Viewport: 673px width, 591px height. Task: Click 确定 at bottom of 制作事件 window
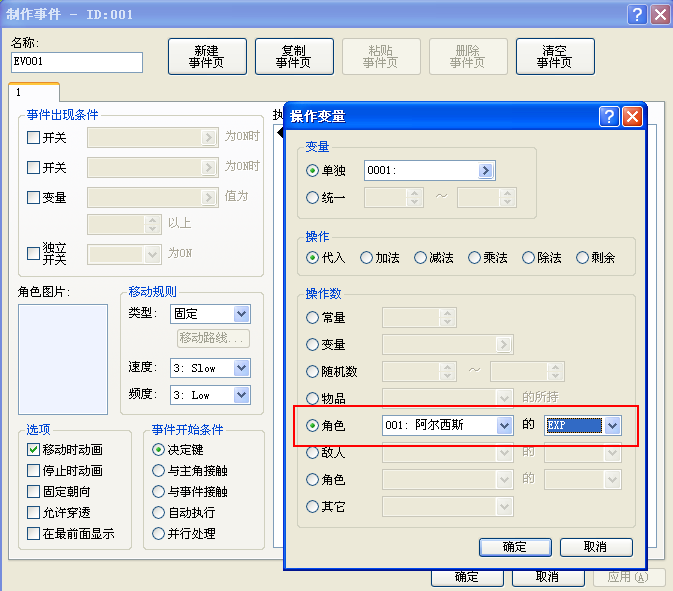coord(467,578)
